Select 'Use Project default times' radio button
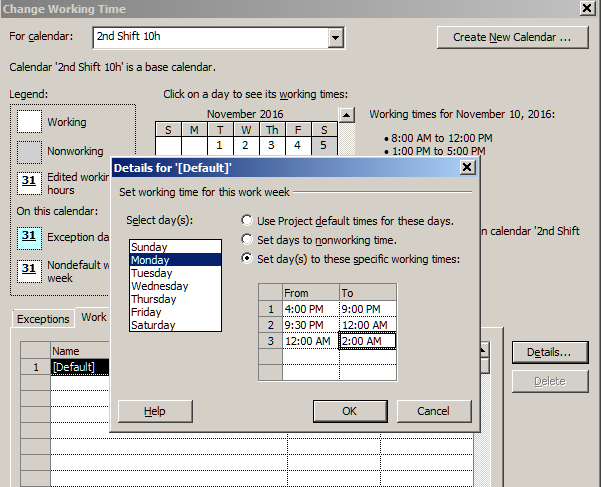 [x=247, y=220]
